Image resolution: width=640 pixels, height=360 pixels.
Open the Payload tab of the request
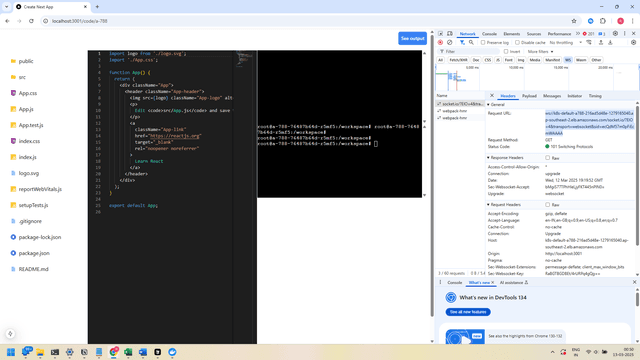tap(529, 96)
